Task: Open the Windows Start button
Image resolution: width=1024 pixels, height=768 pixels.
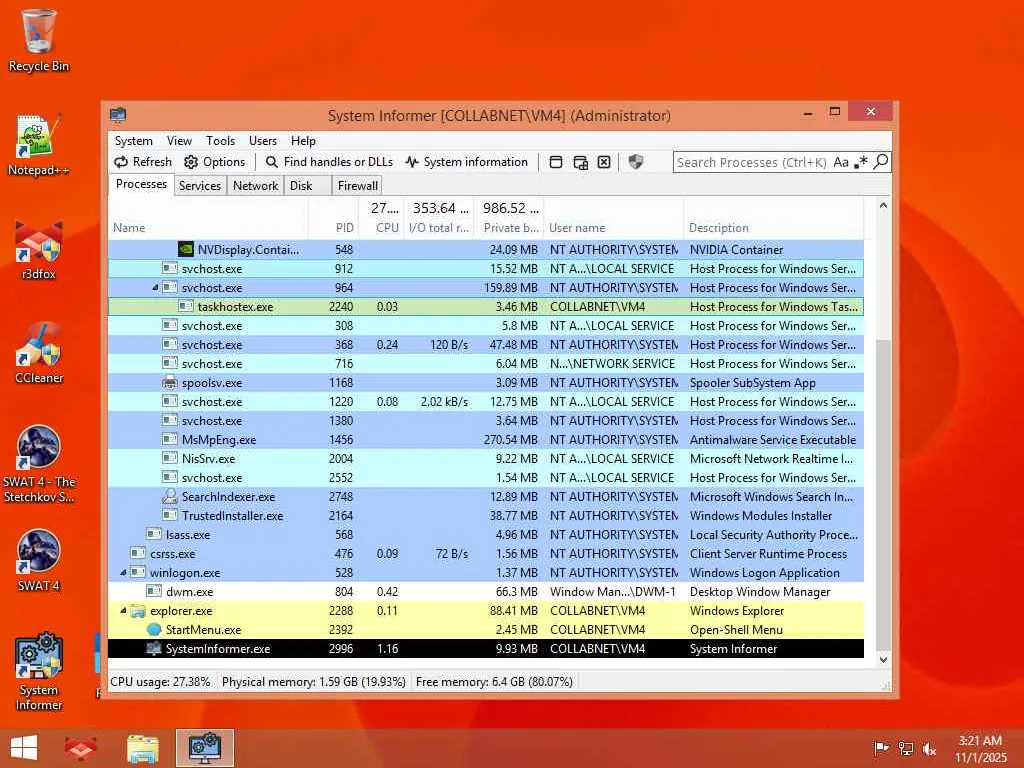Action: [x=24, y=748]
